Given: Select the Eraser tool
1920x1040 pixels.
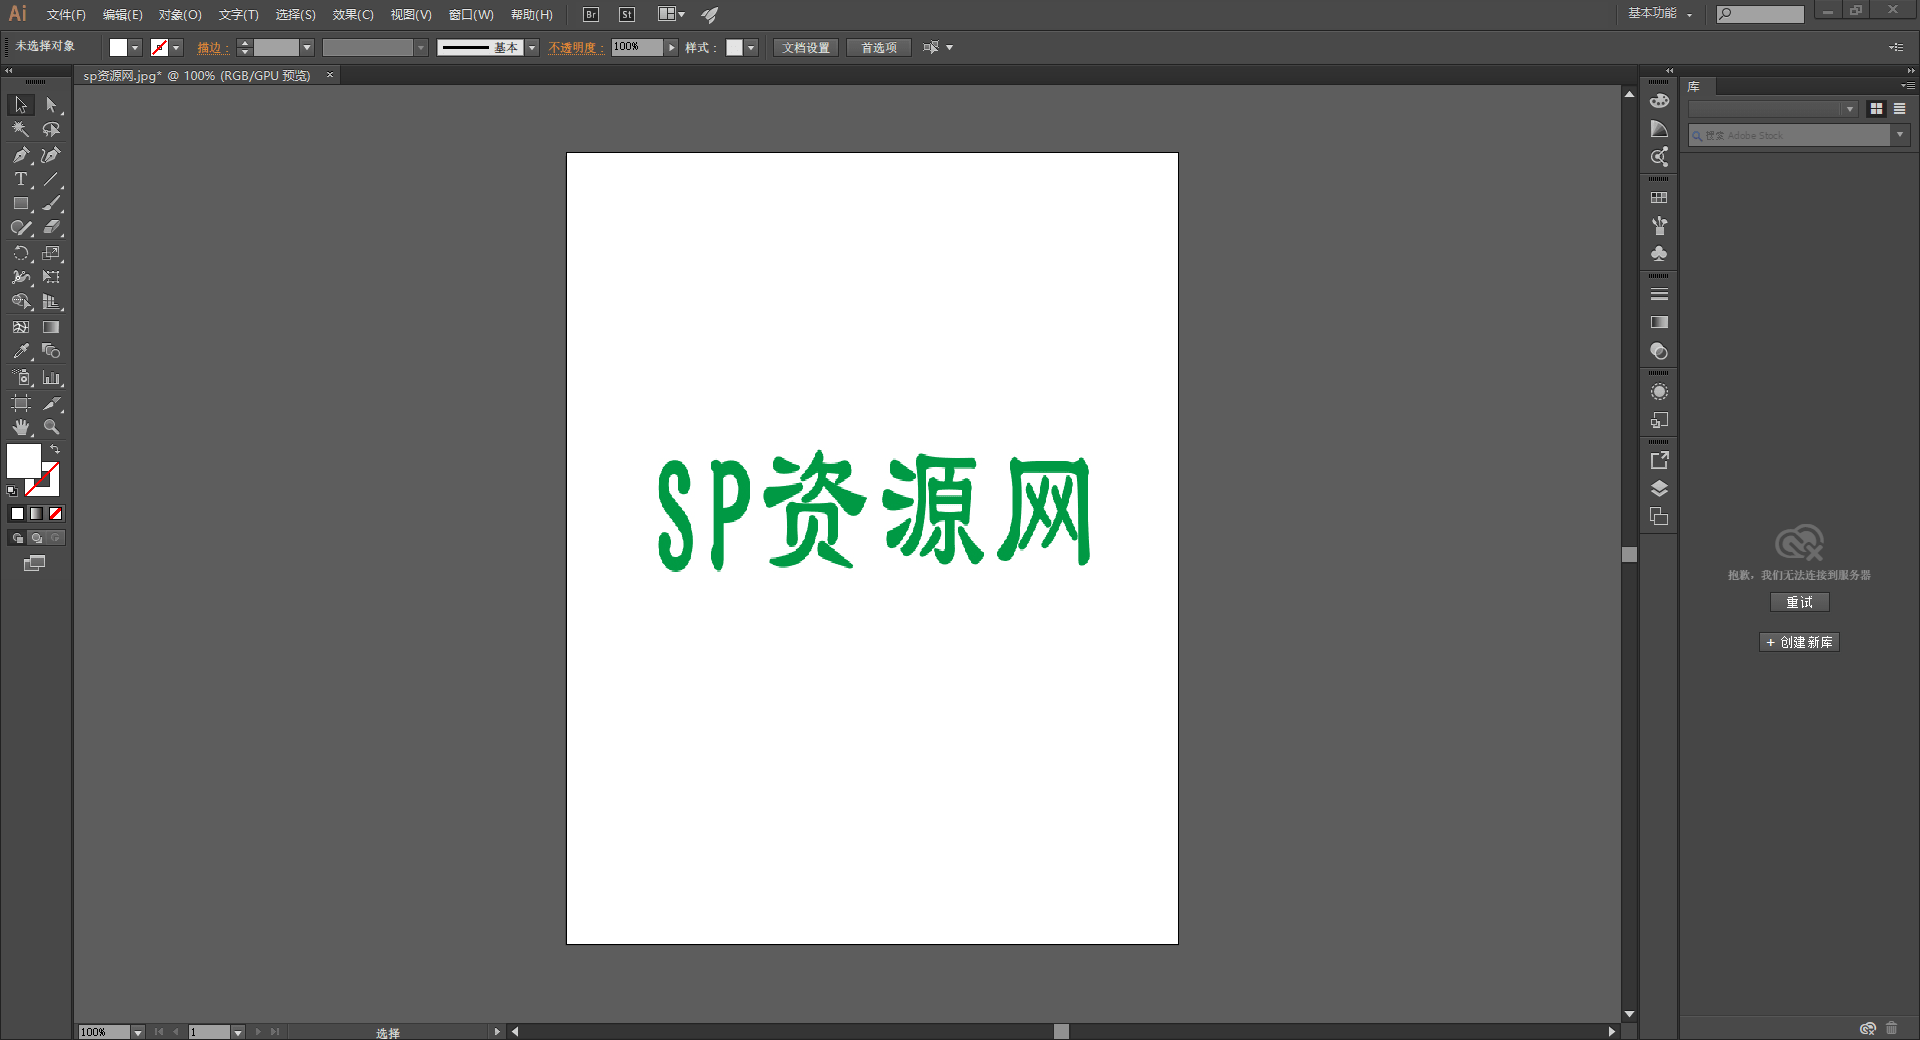Looking at the screenshot, I should click(52, 228).
